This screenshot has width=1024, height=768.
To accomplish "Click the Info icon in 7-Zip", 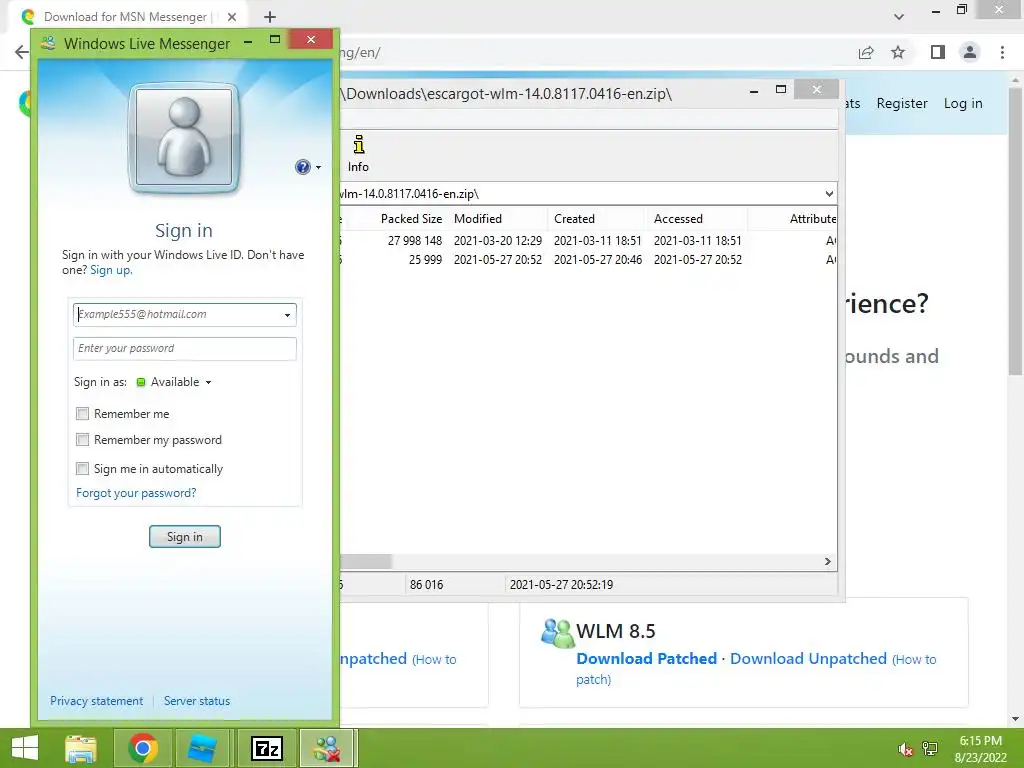I will [x=358, y=154].
